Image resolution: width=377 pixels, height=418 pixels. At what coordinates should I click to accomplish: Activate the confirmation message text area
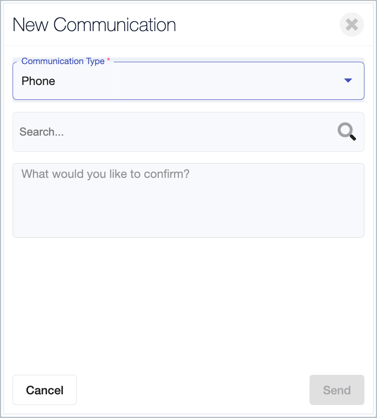coord(188,200)
